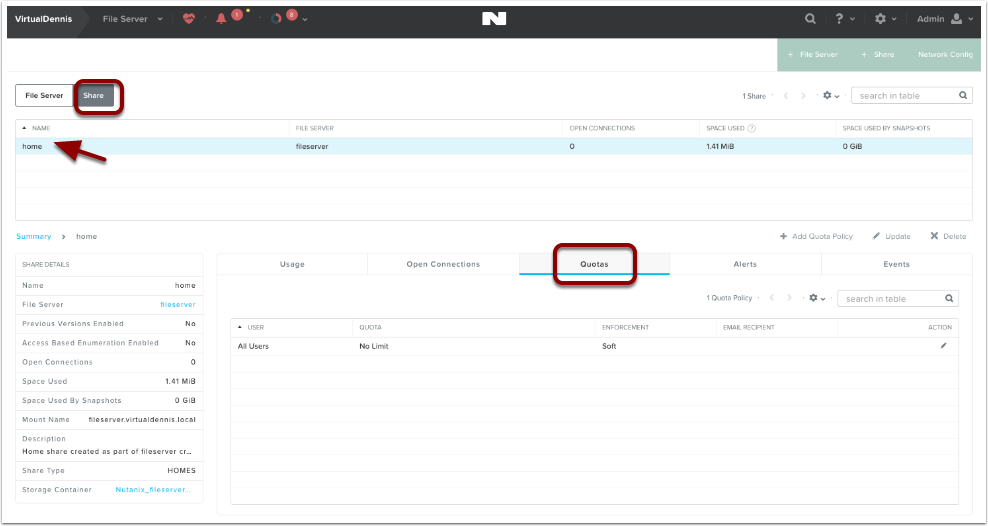Click next page arrow in shares table

[x=804, y=96]
